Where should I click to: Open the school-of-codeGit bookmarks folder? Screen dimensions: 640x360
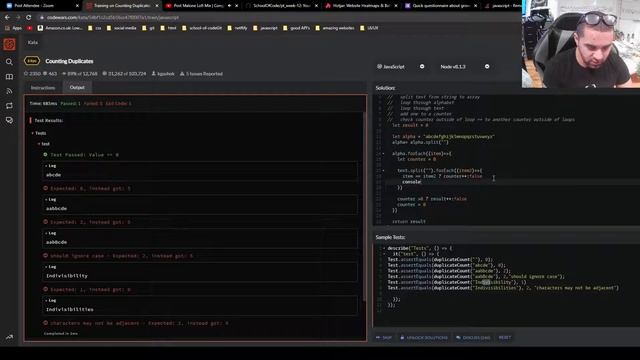click(x=202, y=28)
